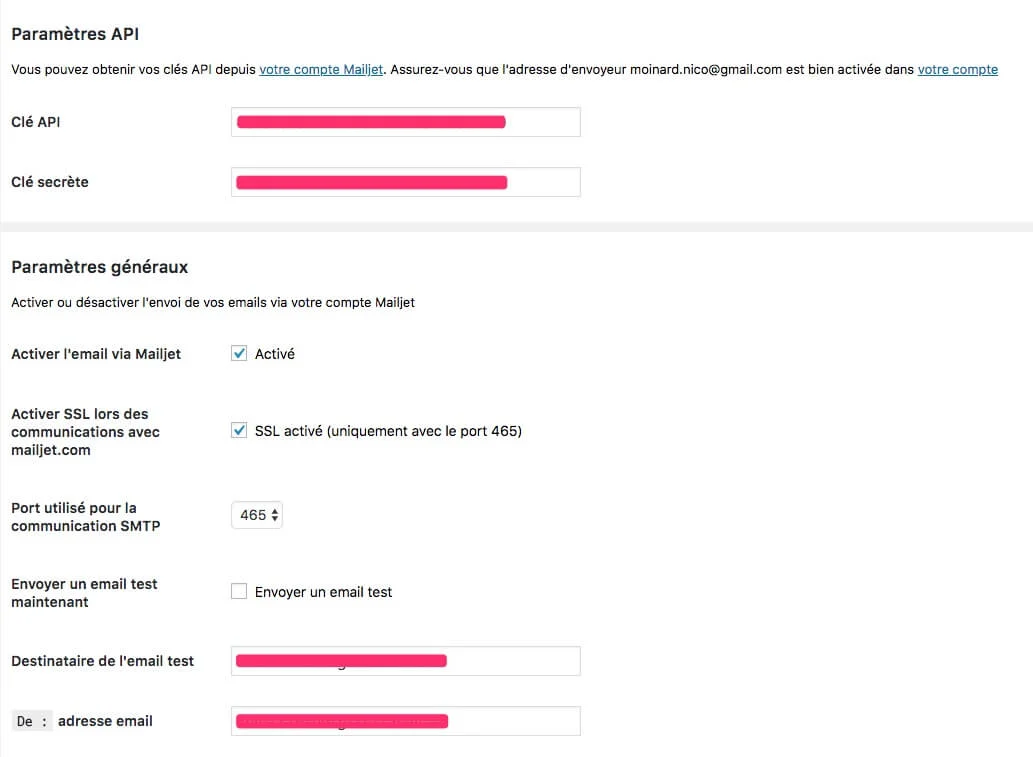Viewport: 1033px width, 757px height.
Task: Click the 'Clé API' field label
Action: point(36,122)
